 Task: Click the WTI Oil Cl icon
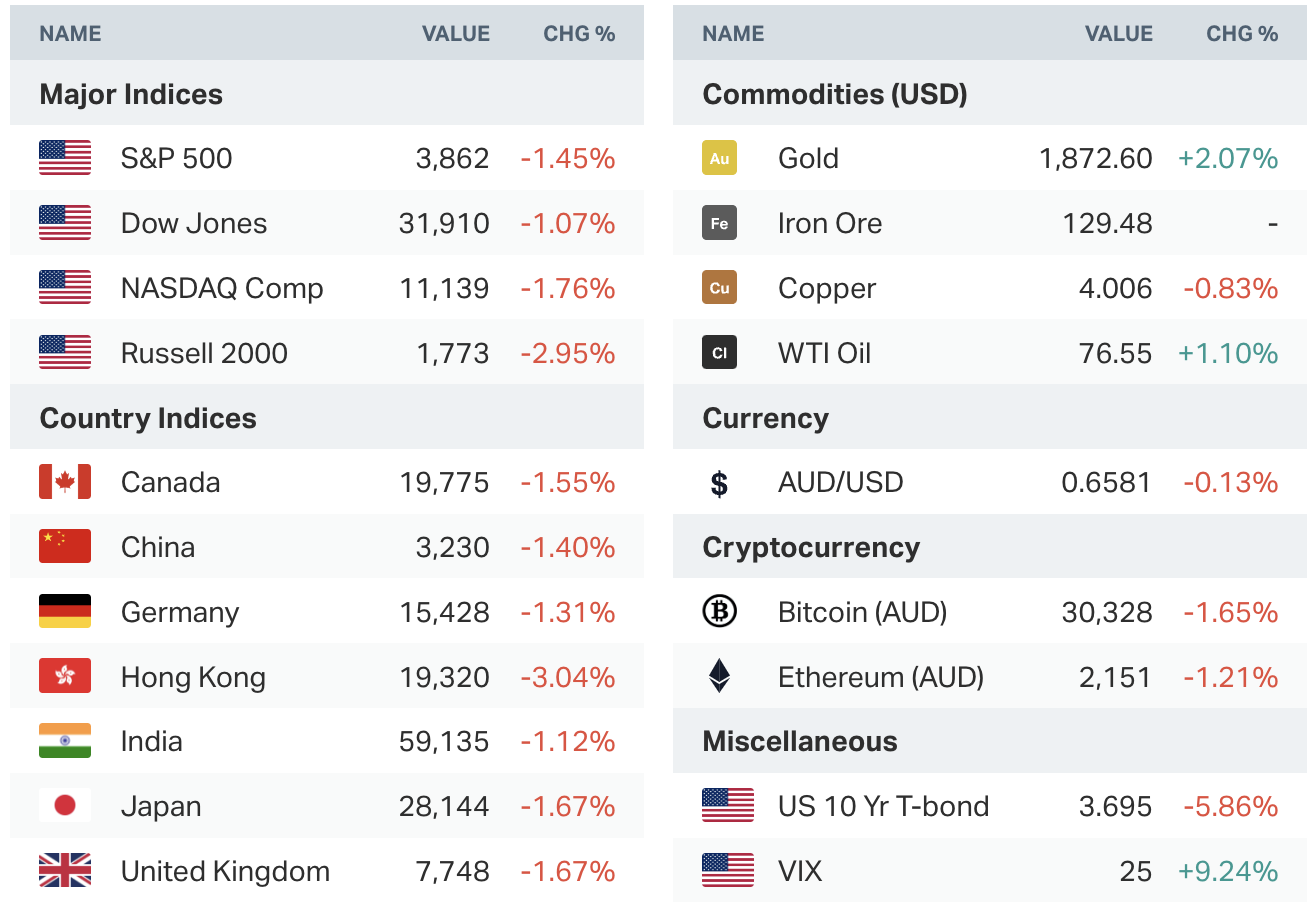click(x=719, y=353)
